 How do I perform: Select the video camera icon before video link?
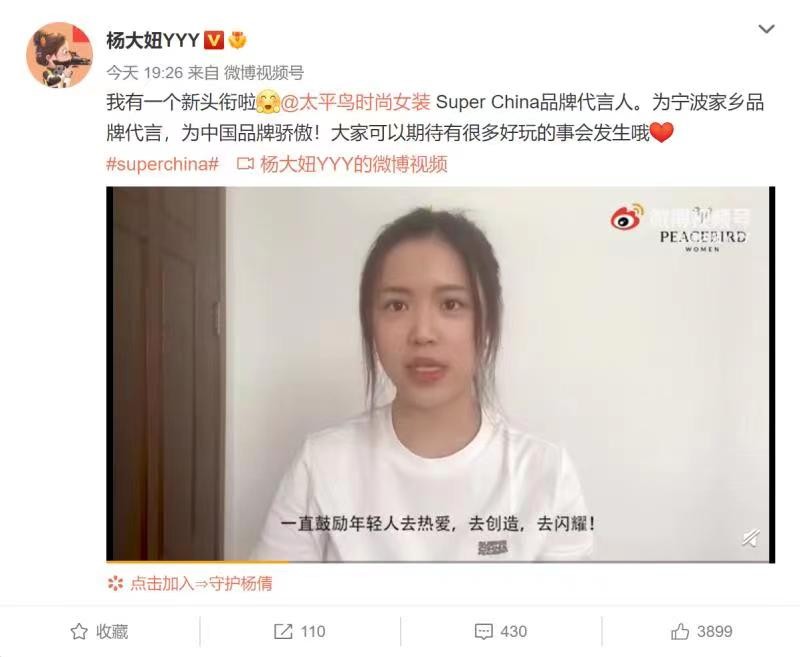245,164
